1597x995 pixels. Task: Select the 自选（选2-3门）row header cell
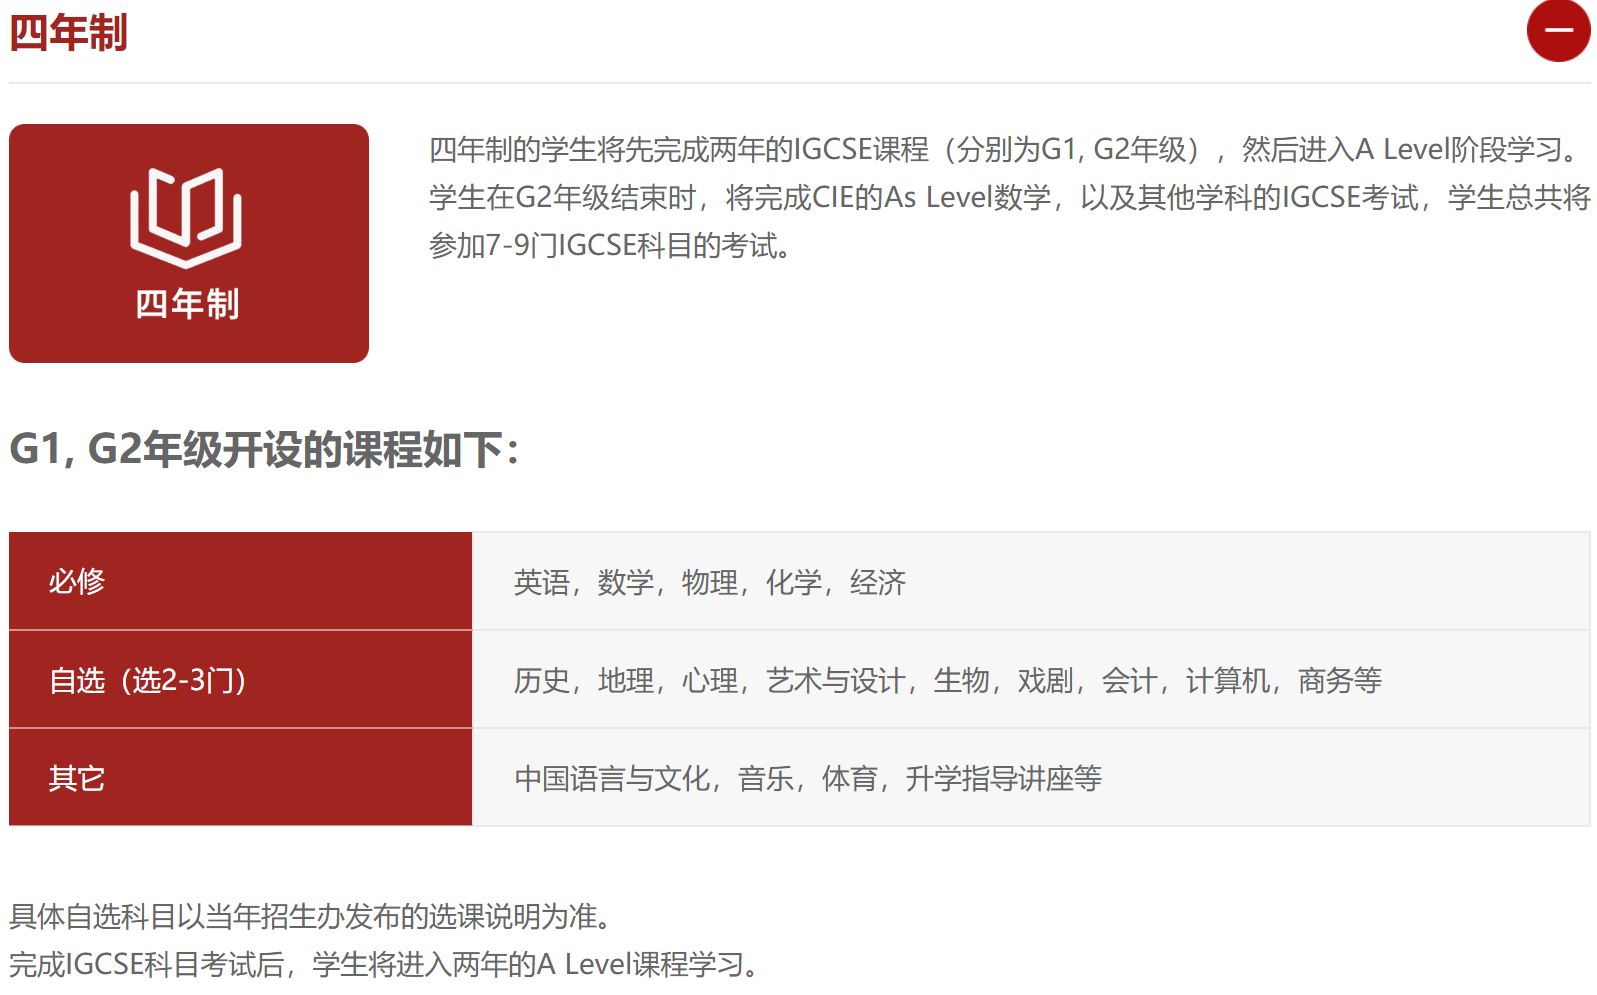(240, 680)
